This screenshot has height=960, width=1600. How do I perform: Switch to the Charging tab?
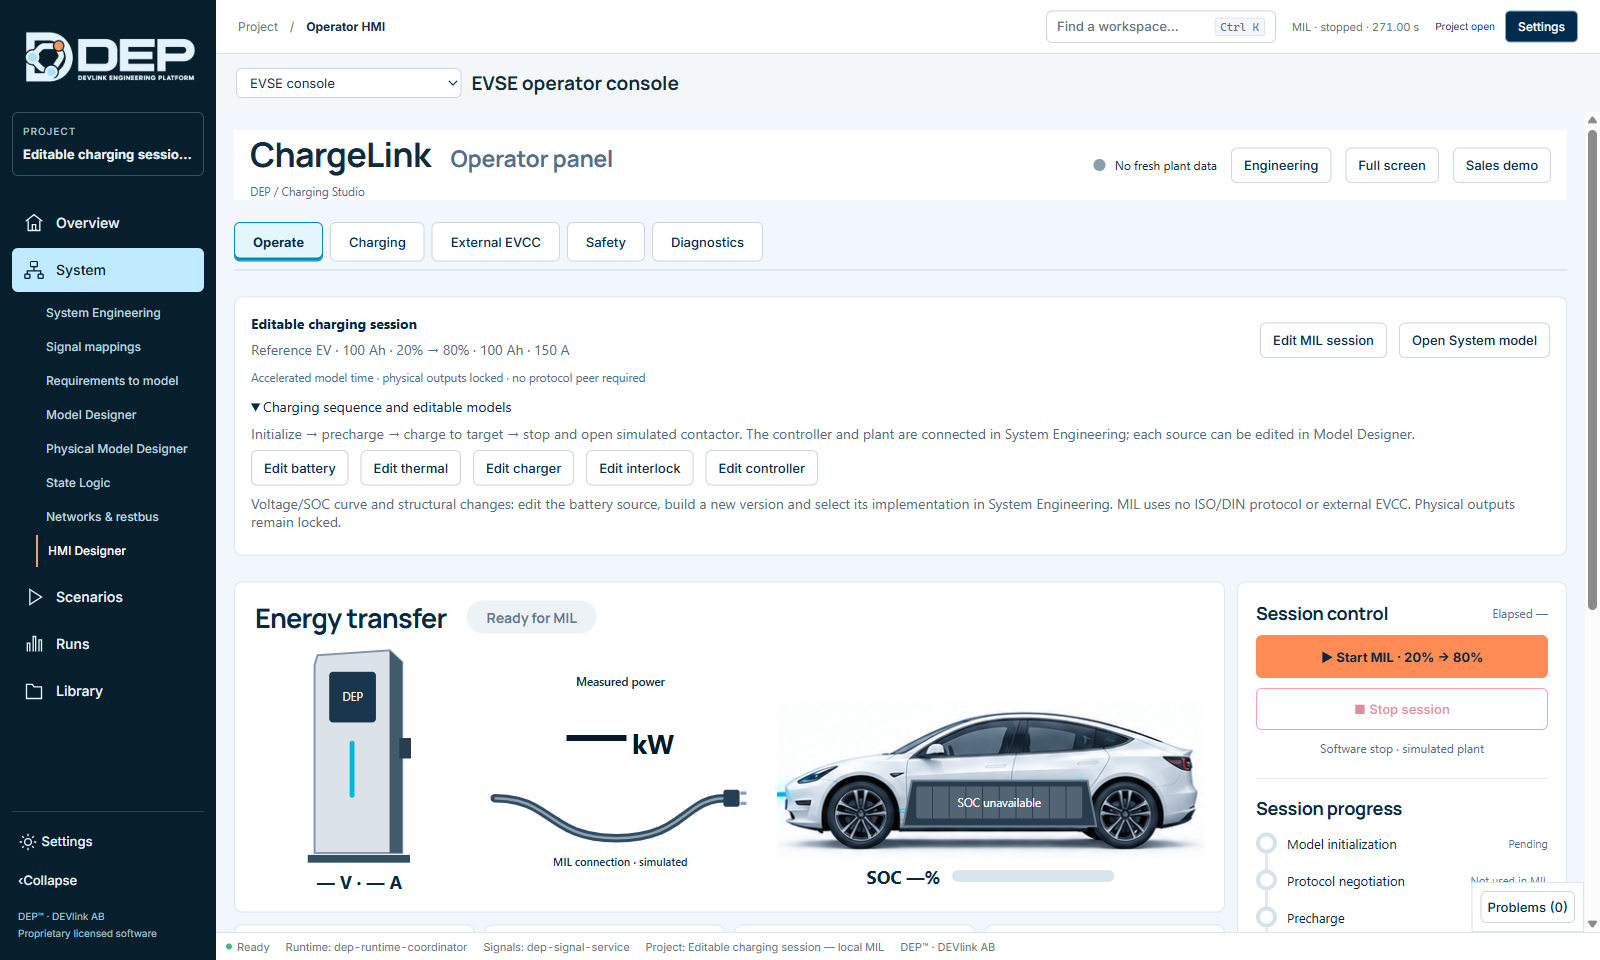pos(377,242)
